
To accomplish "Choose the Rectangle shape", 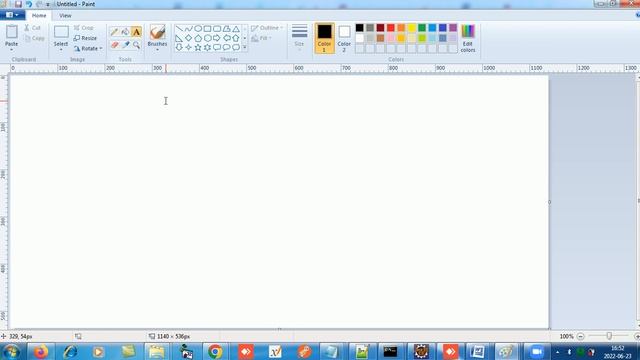I will (x=207, y=29).
